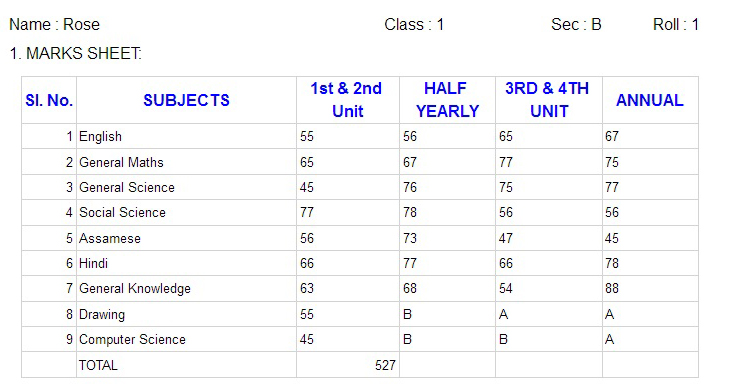Click the MARKS SHEET heading
Screen dimensions: 734x384
tap(75, 53)
